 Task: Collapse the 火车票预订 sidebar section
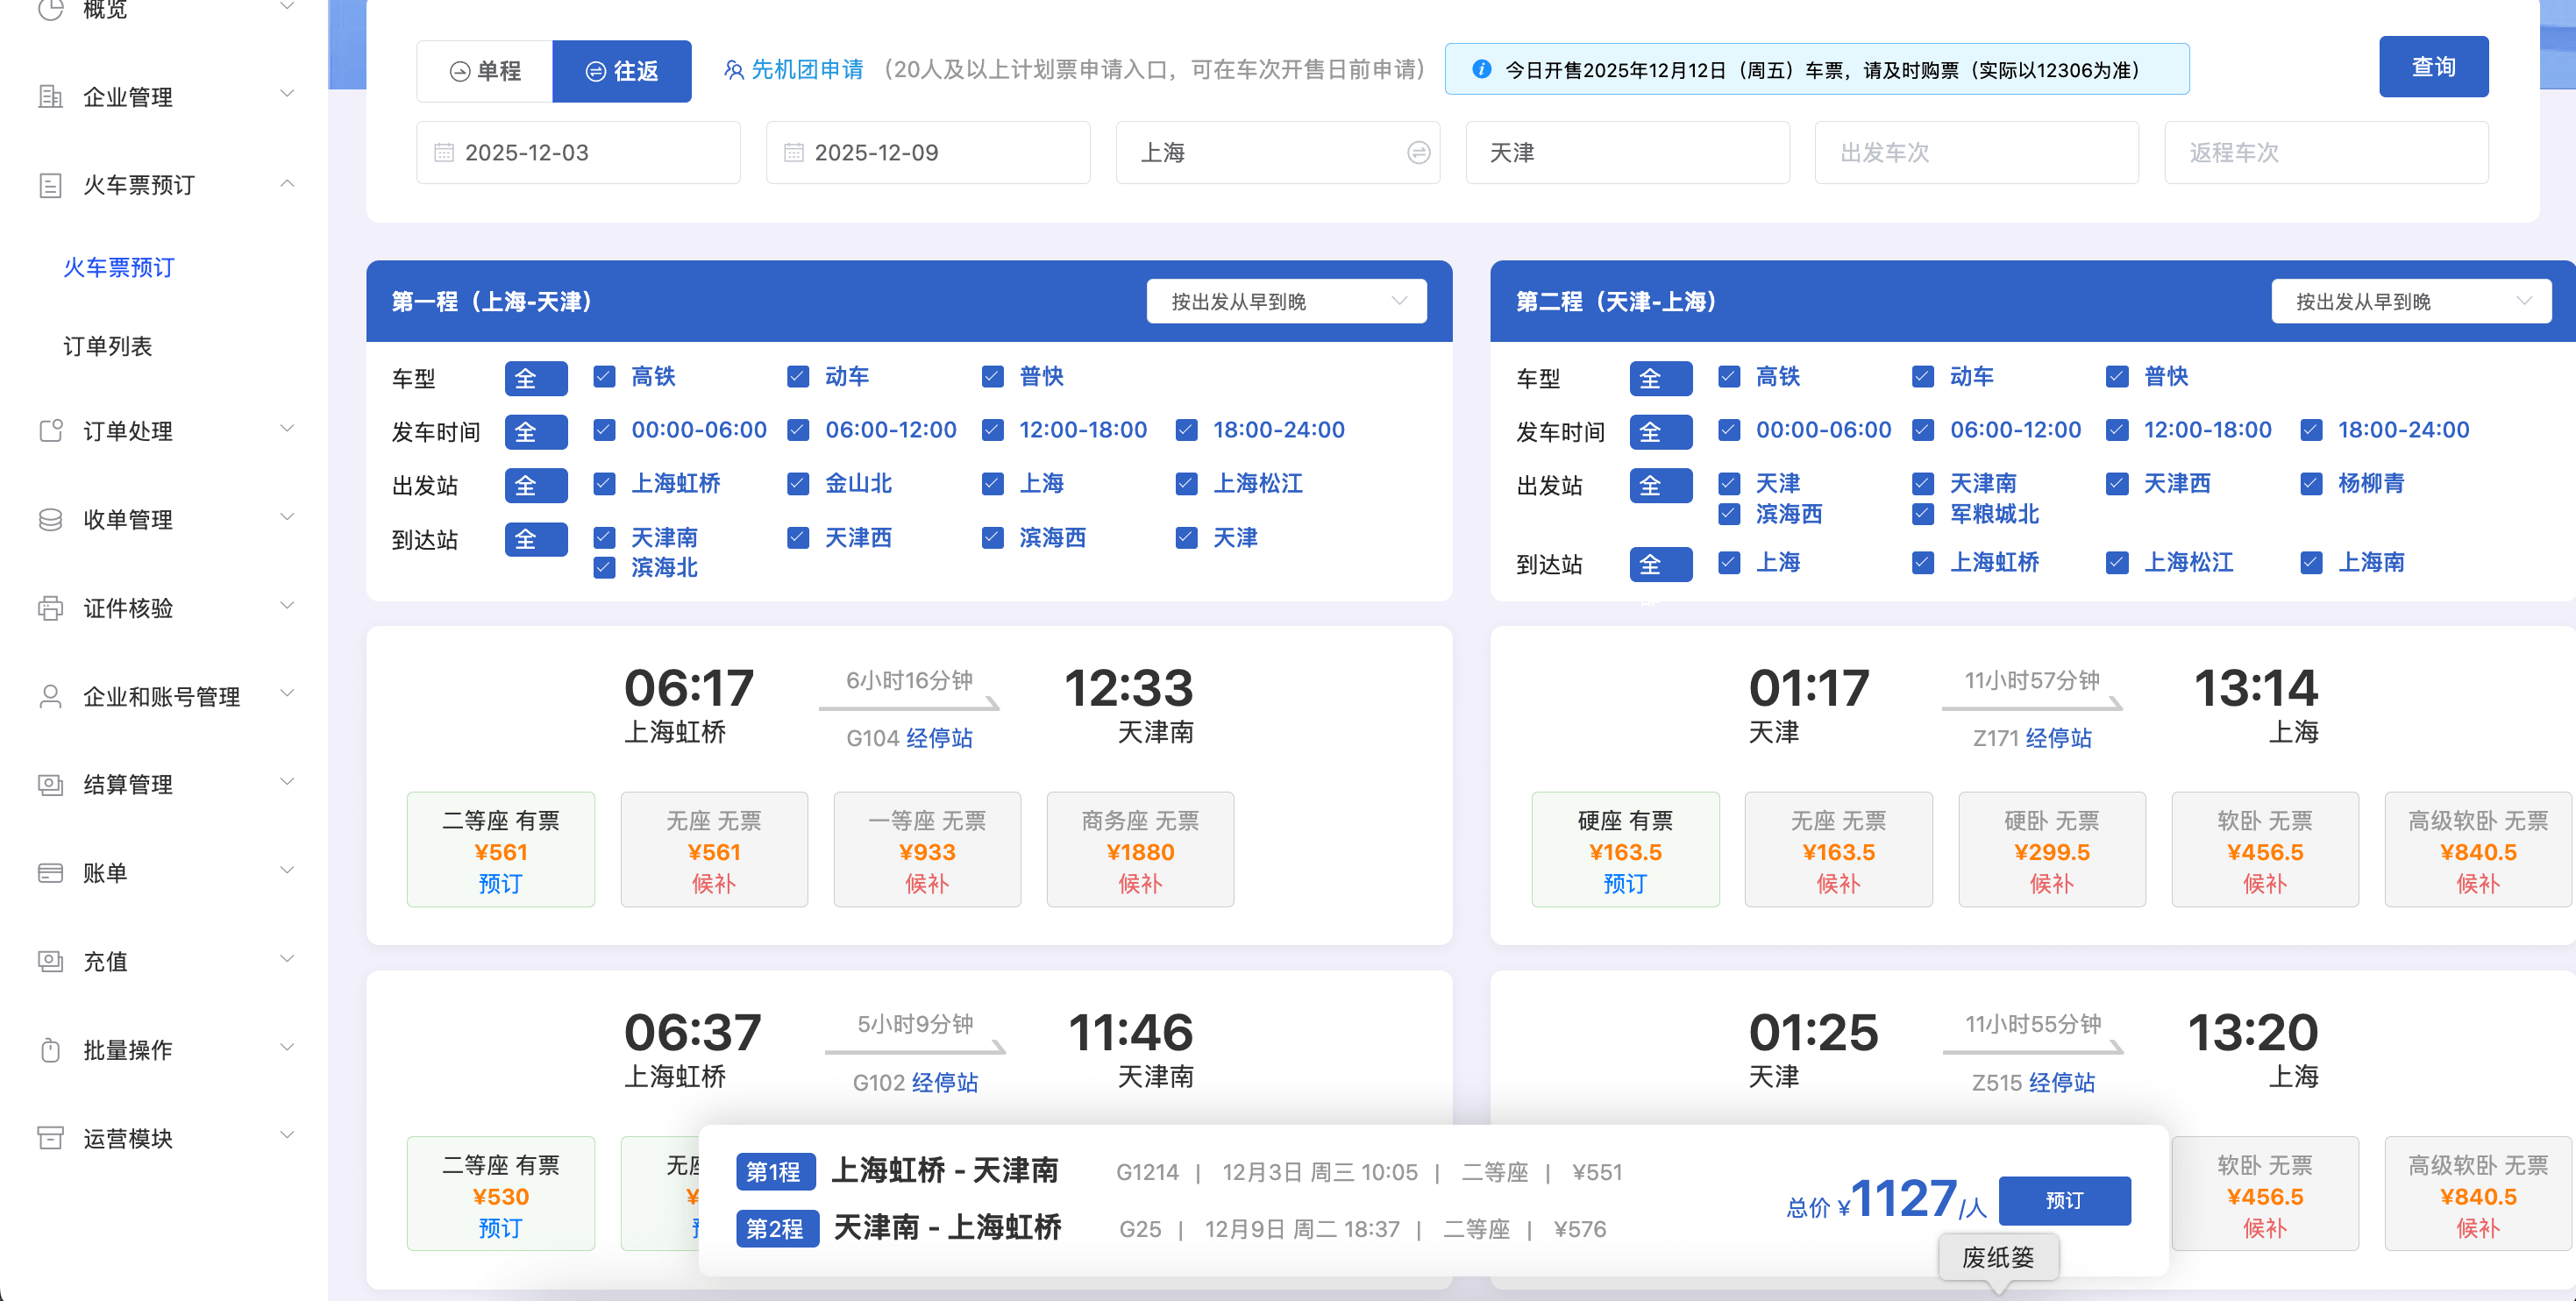(x=288, y=185)
